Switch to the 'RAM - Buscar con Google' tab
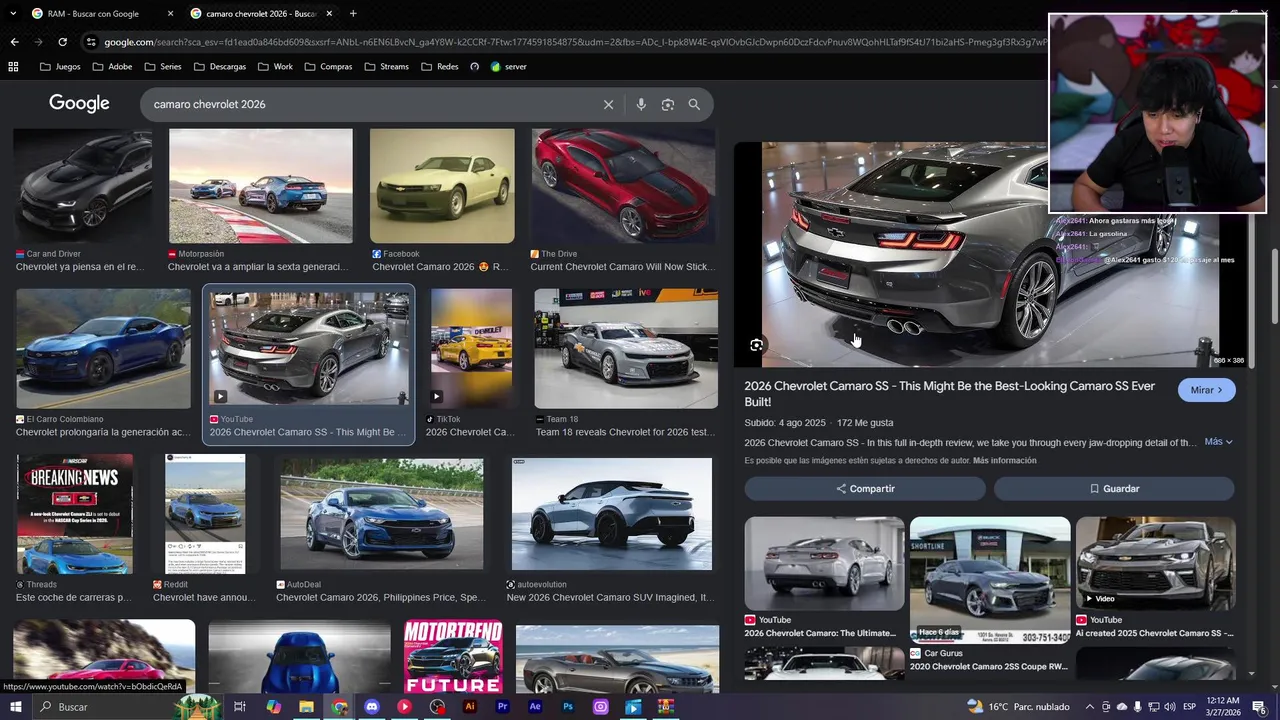This screenshot has width=1280, height=720. click(93, 14)
